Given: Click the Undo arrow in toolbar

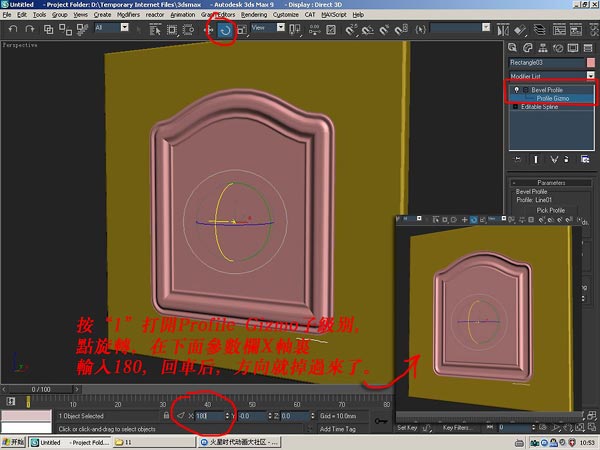Looking at the screenshot, I should [11, 30].
